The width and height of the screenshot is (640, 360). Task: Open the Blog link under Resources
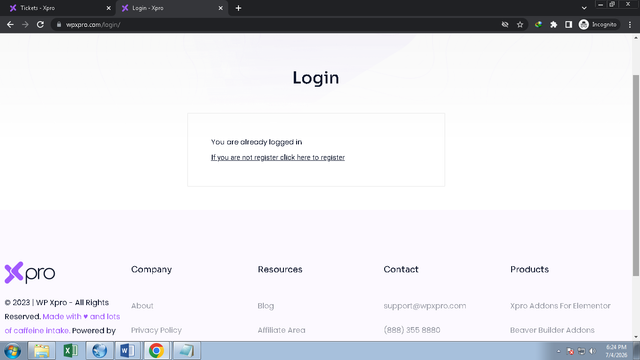coord(266,306)
